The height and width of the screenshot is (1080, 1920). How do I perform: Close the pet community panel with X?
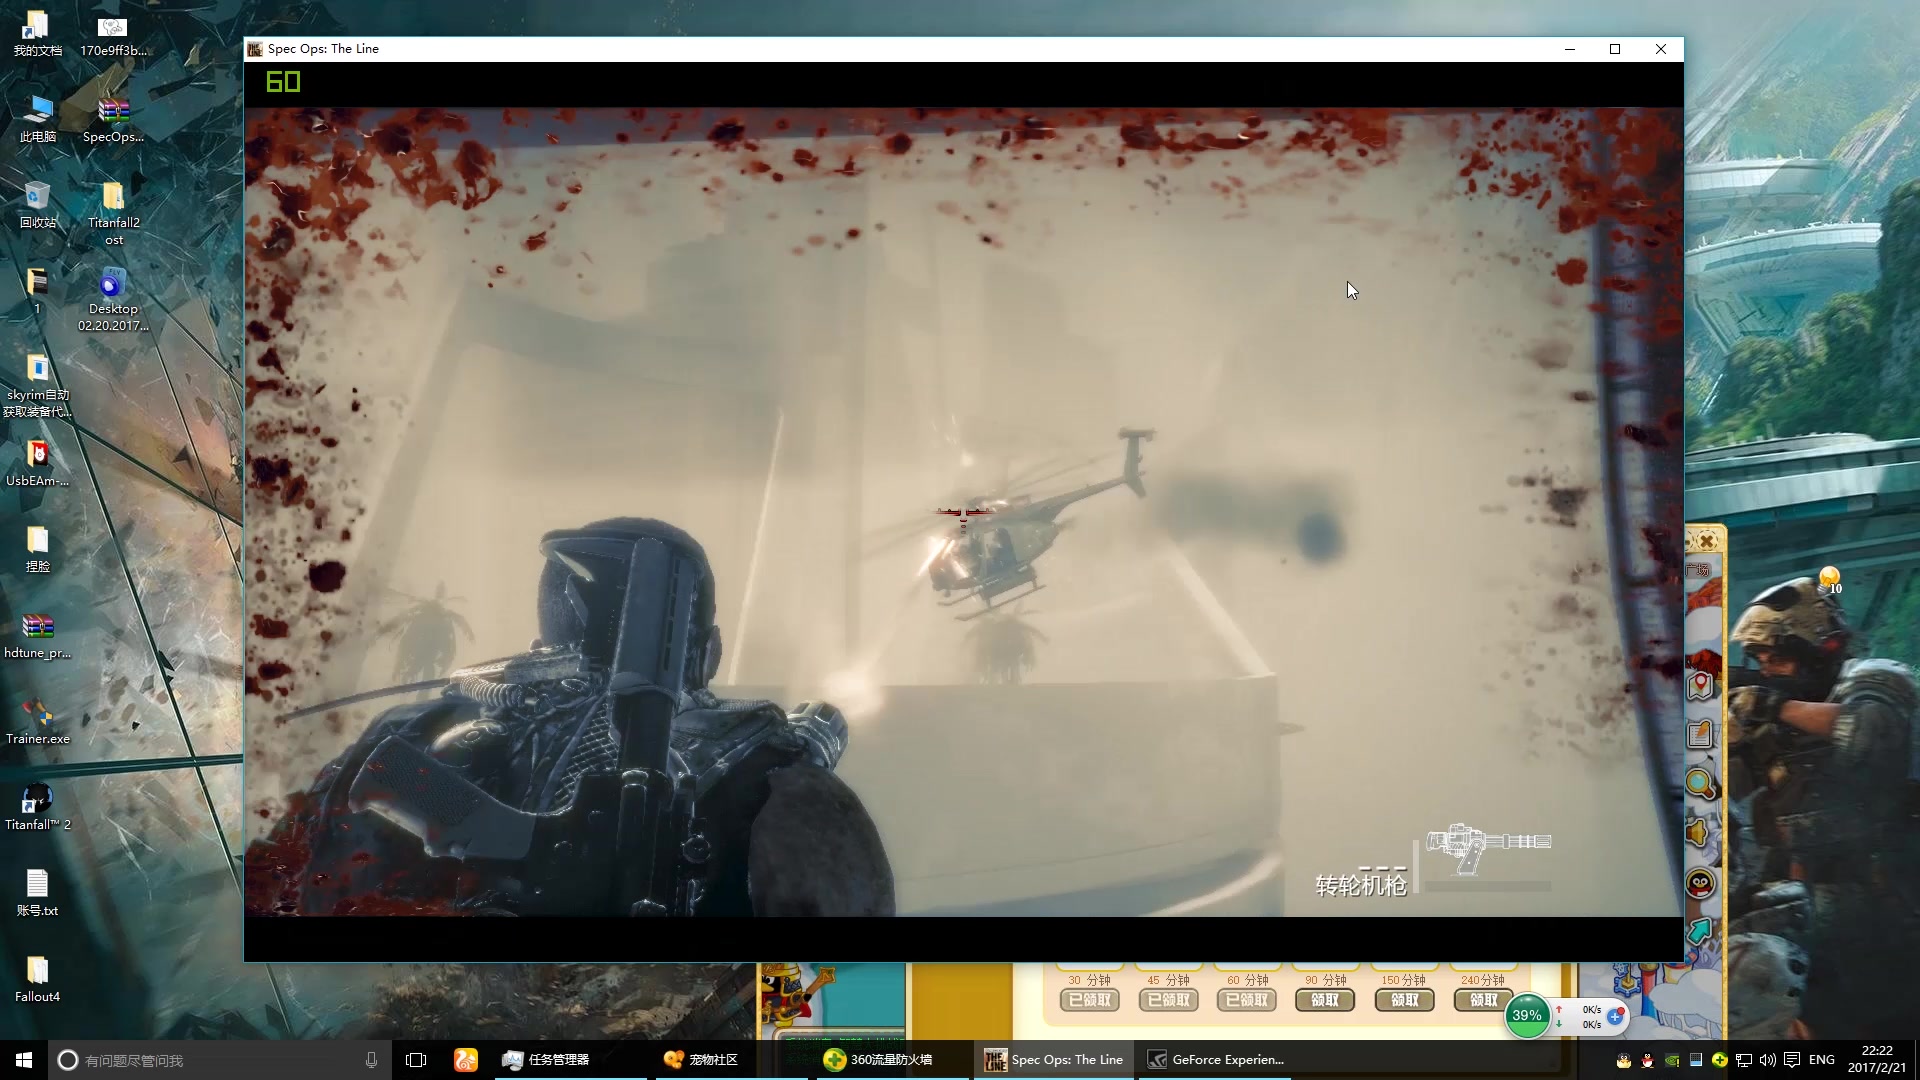pos(1707,541)
